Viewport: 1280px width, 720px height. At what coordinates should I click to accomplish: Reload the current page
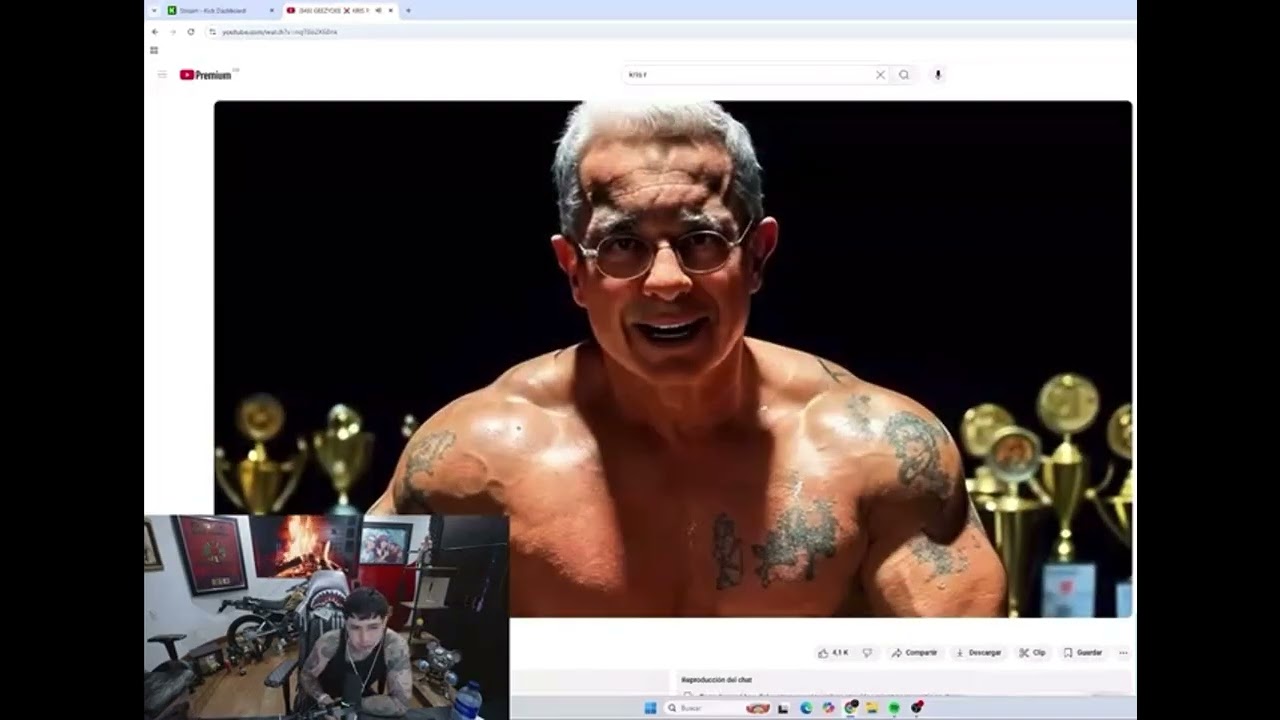[191, 32]
